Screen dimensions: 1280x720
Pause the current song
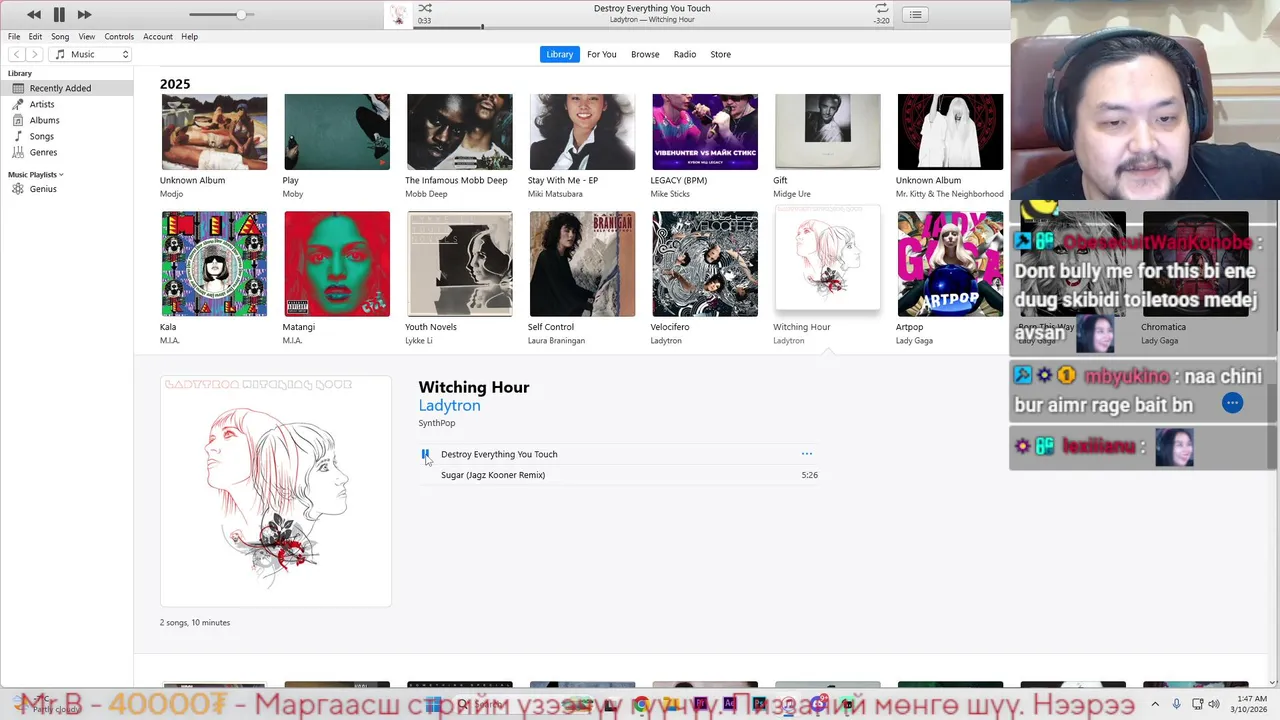click(59, 14)
